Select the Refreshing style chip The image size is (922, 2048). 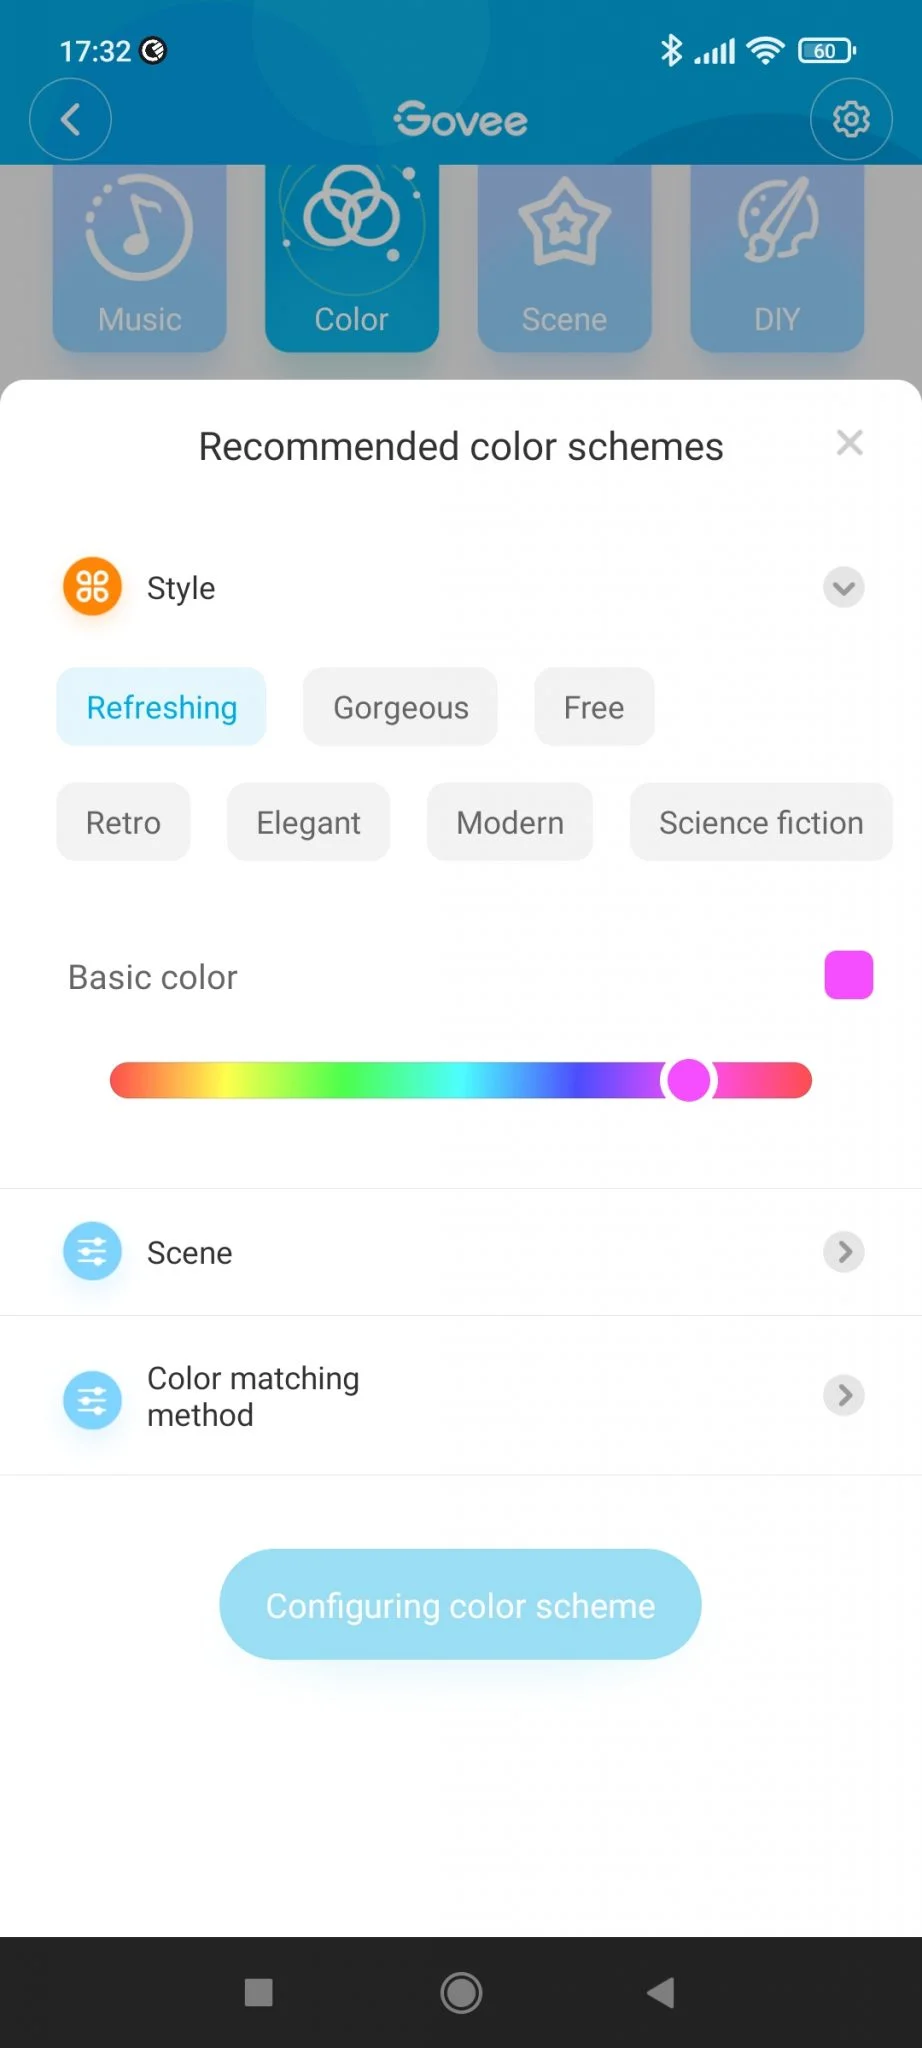point(162,707)
